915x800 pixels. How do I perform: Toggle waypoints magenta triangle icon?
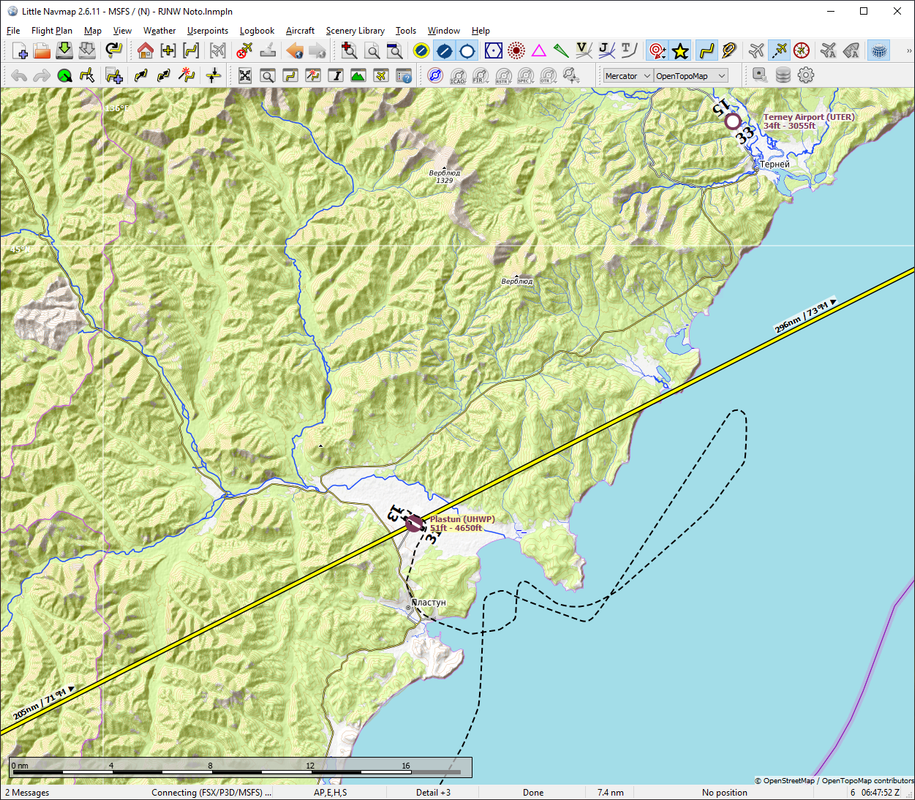(x=539, y=51)
